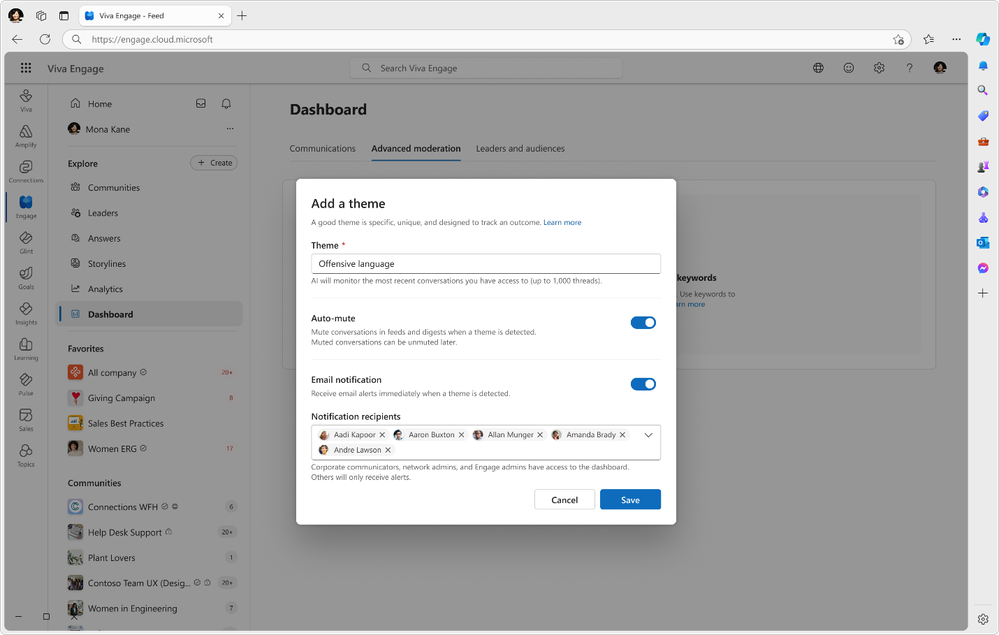999x635 pixels.
Task: Open help question mark icon
Action: click(909, 68)
